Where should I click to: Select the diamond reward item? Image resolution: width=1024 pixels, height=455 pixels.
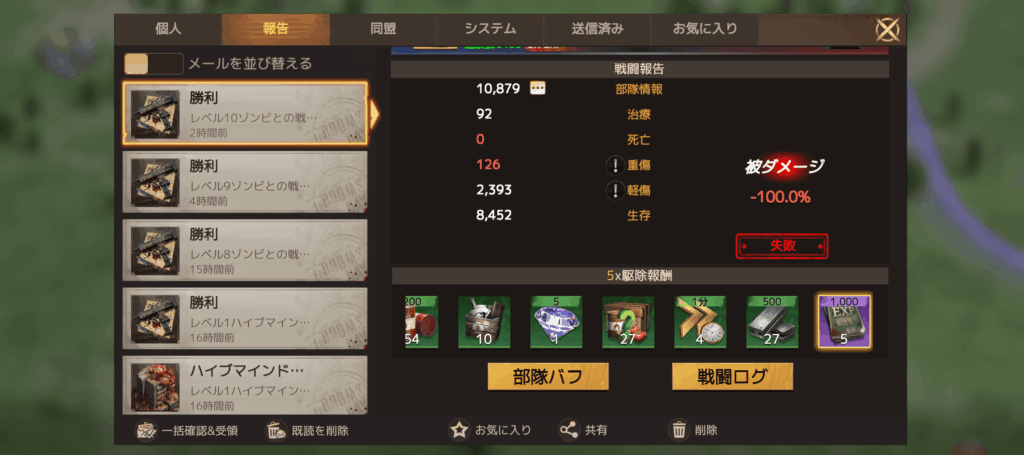(x=556, y=322)
